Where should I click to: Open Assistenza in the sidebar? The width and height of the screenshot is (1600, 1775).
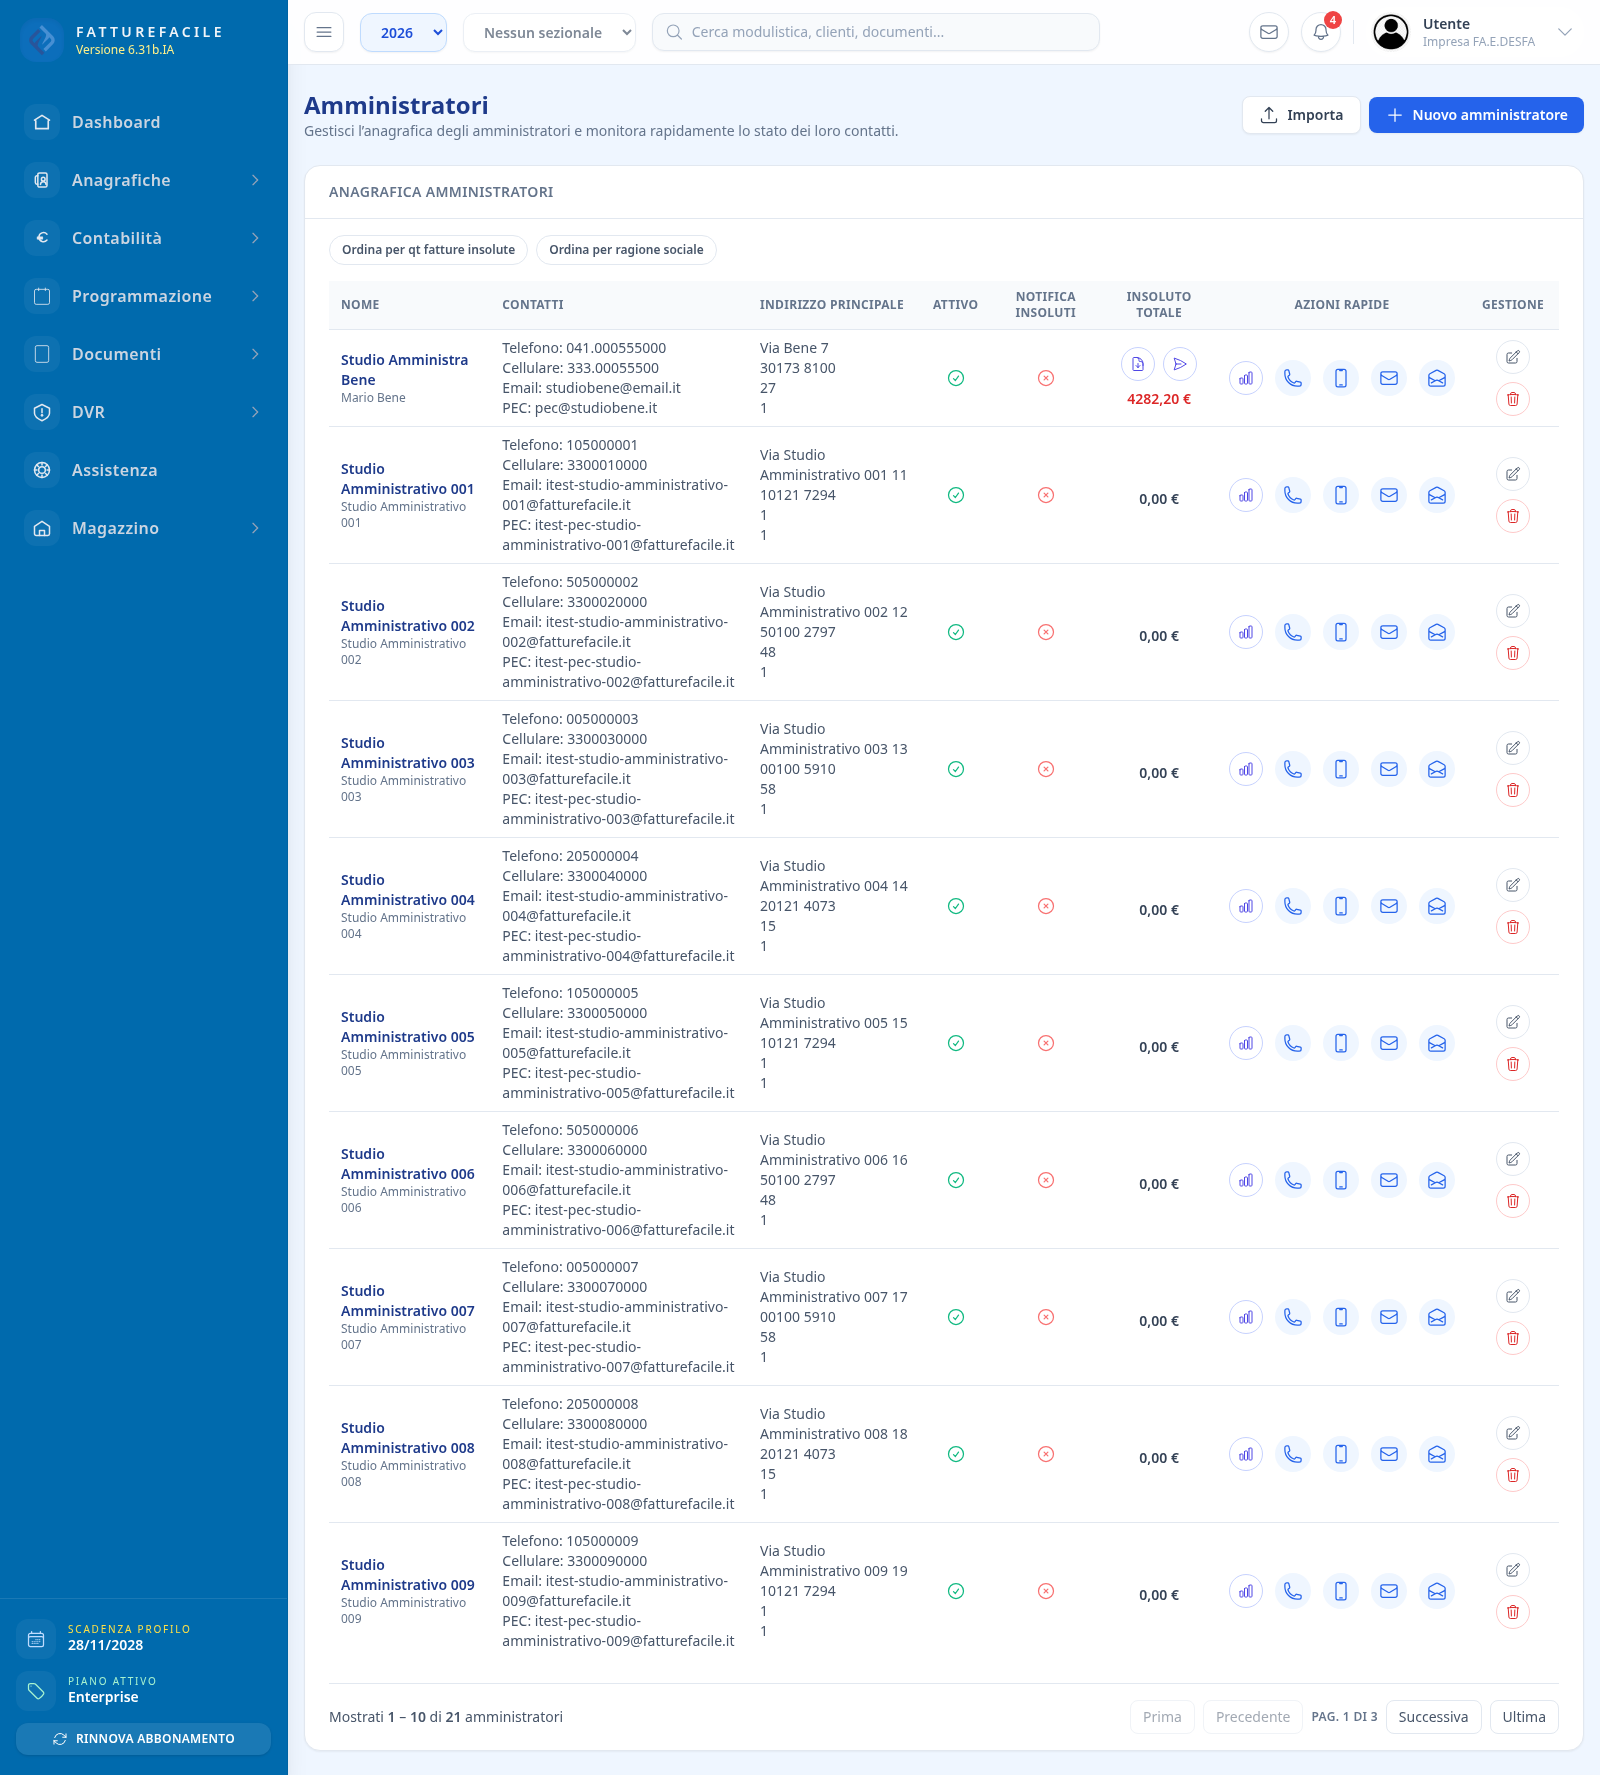pos(144,470)
